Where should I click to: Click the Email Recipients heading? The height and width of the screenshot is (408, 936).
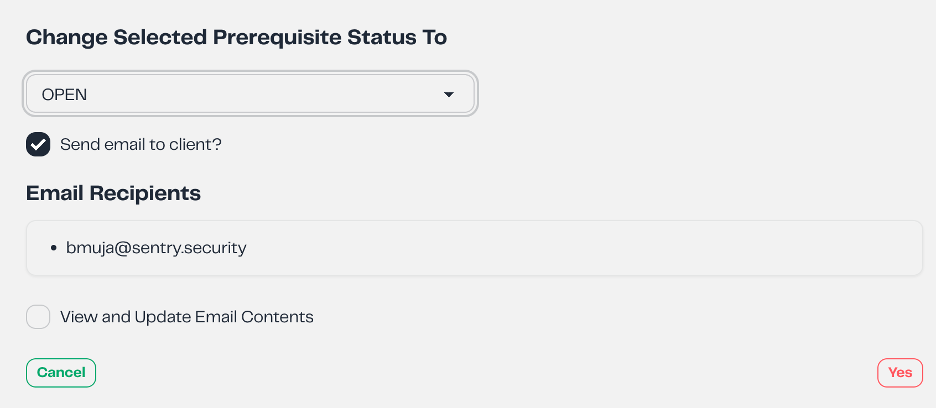coord(113,193)
